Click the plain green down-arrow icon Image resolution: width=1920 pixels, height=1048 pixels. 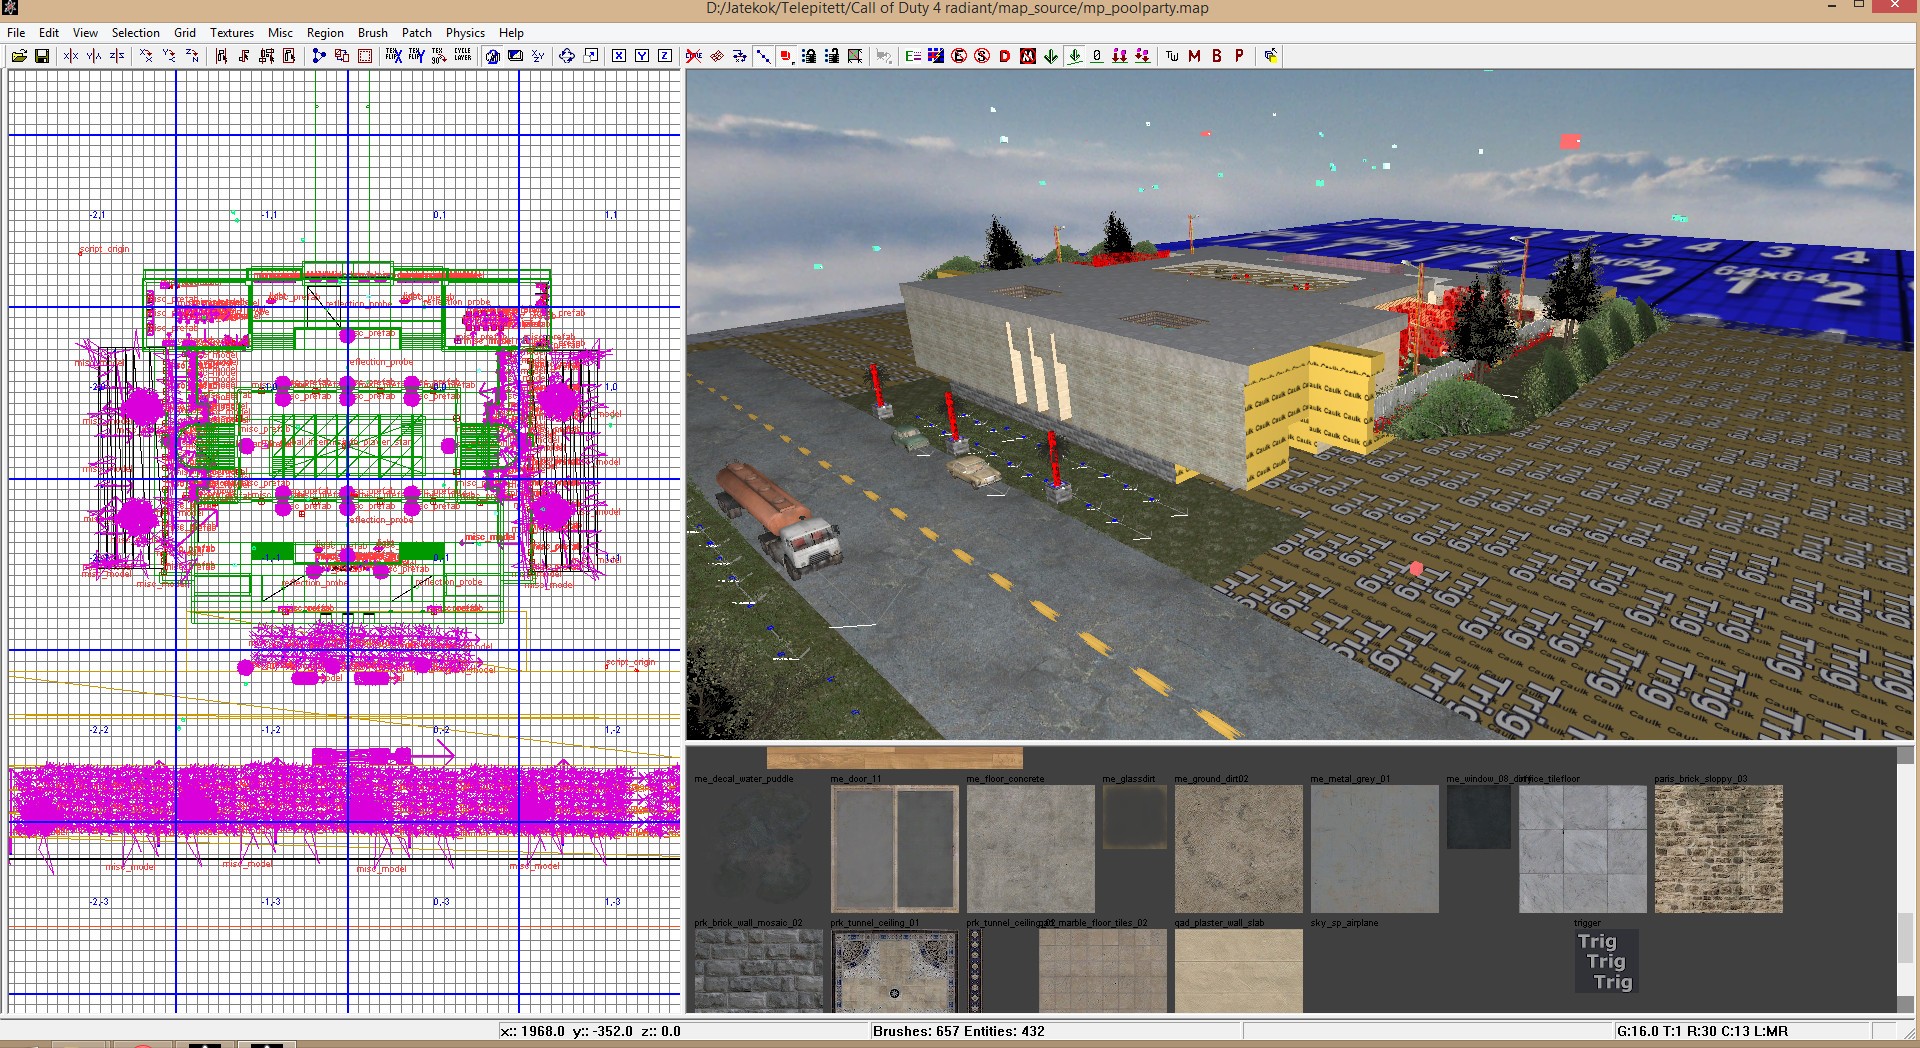1051,56
